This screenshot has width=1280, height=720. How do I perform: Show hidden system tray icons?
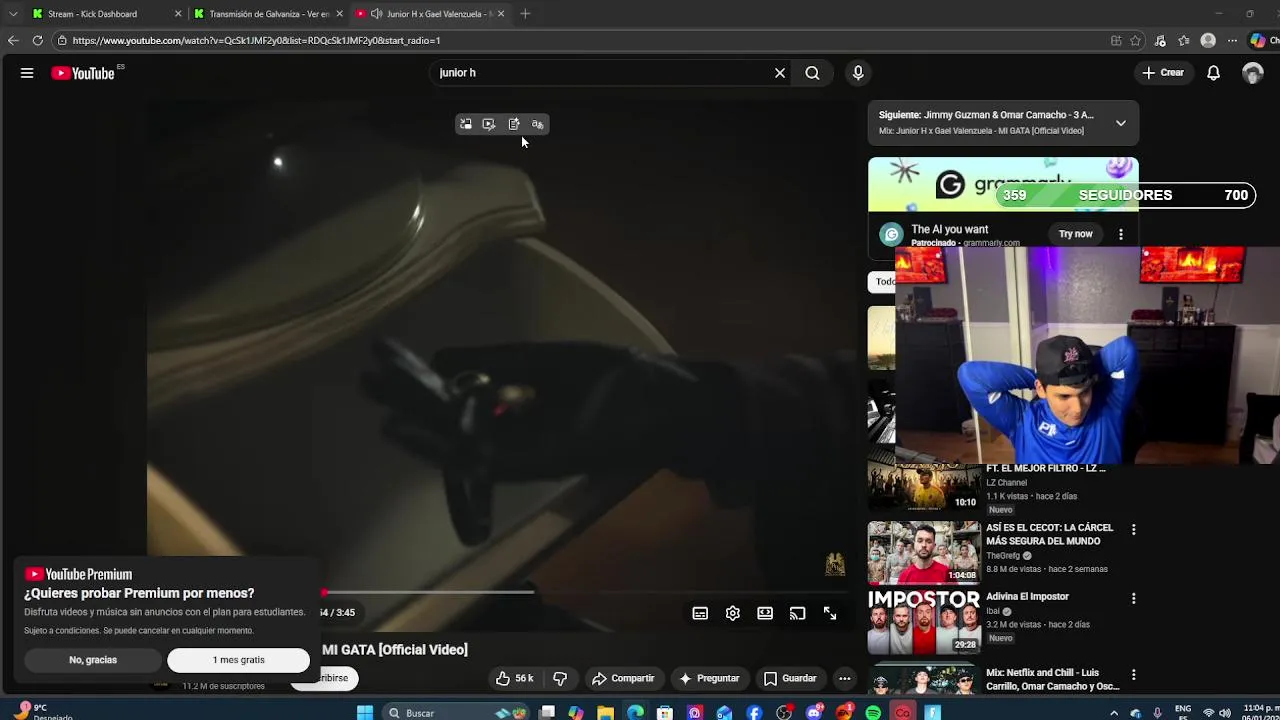[1114, 713]
